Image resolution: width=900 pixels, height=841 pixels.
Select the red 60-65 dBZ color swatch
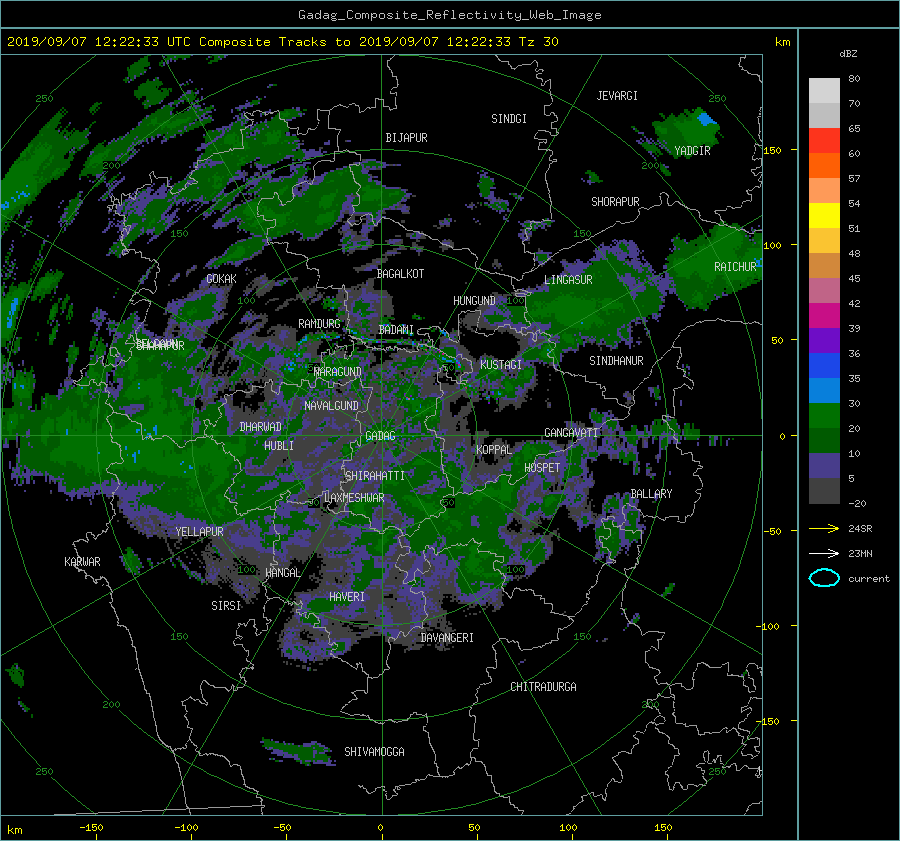824,141
